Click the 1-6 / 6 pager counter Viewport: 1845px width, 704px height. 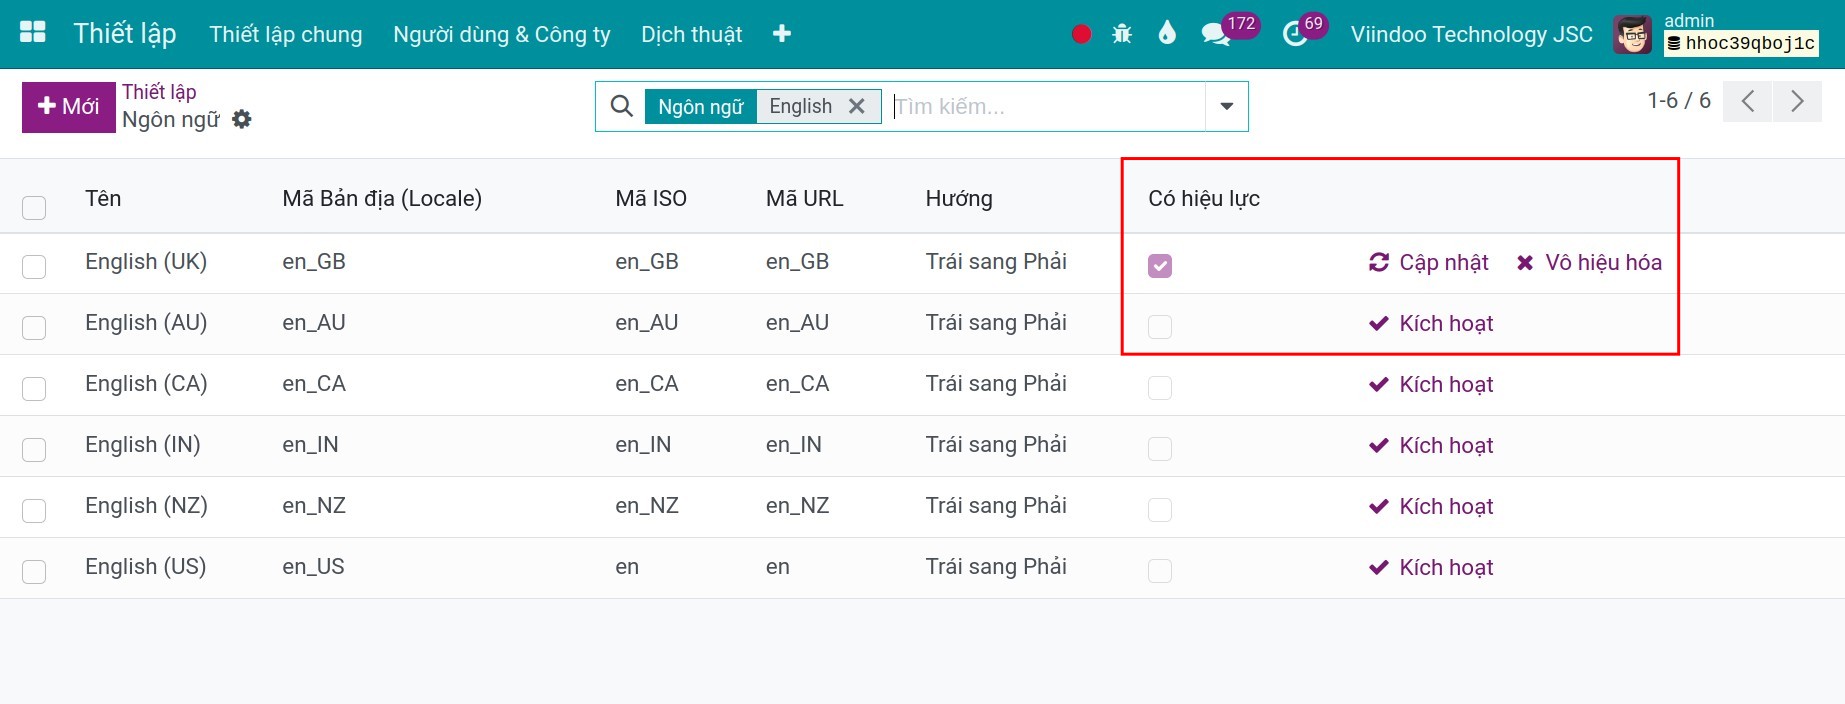(x=1679, y=100)
